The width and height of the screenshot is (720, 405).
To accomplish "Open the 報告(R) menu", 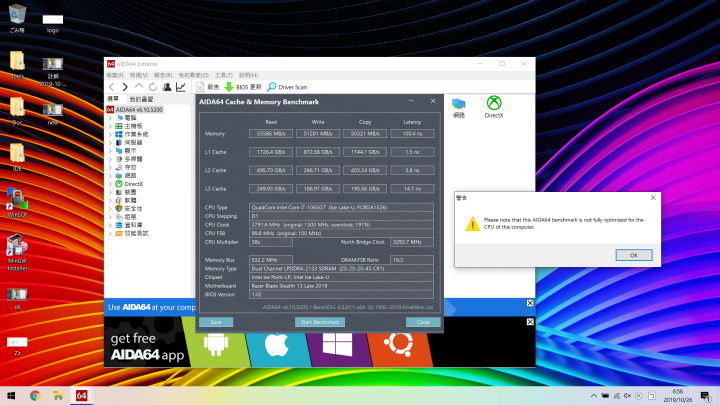I will (163, 75).
